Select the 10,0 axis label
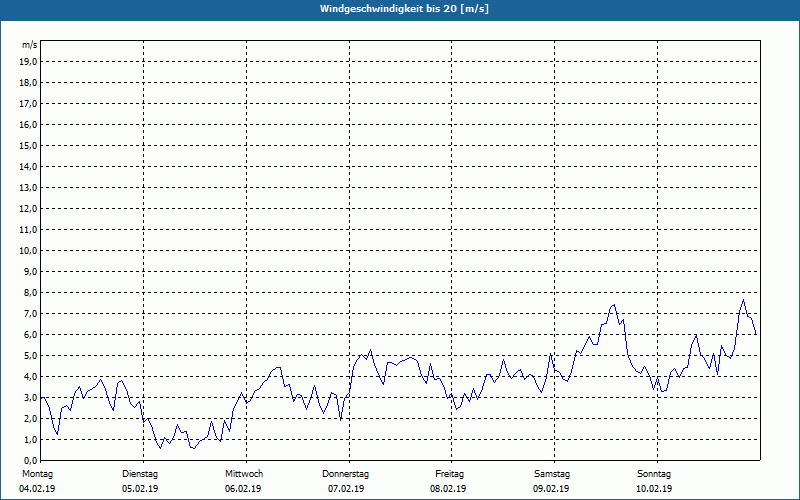Screen dimensions: 800x500 pyautogui.click(x=28, y=251)
